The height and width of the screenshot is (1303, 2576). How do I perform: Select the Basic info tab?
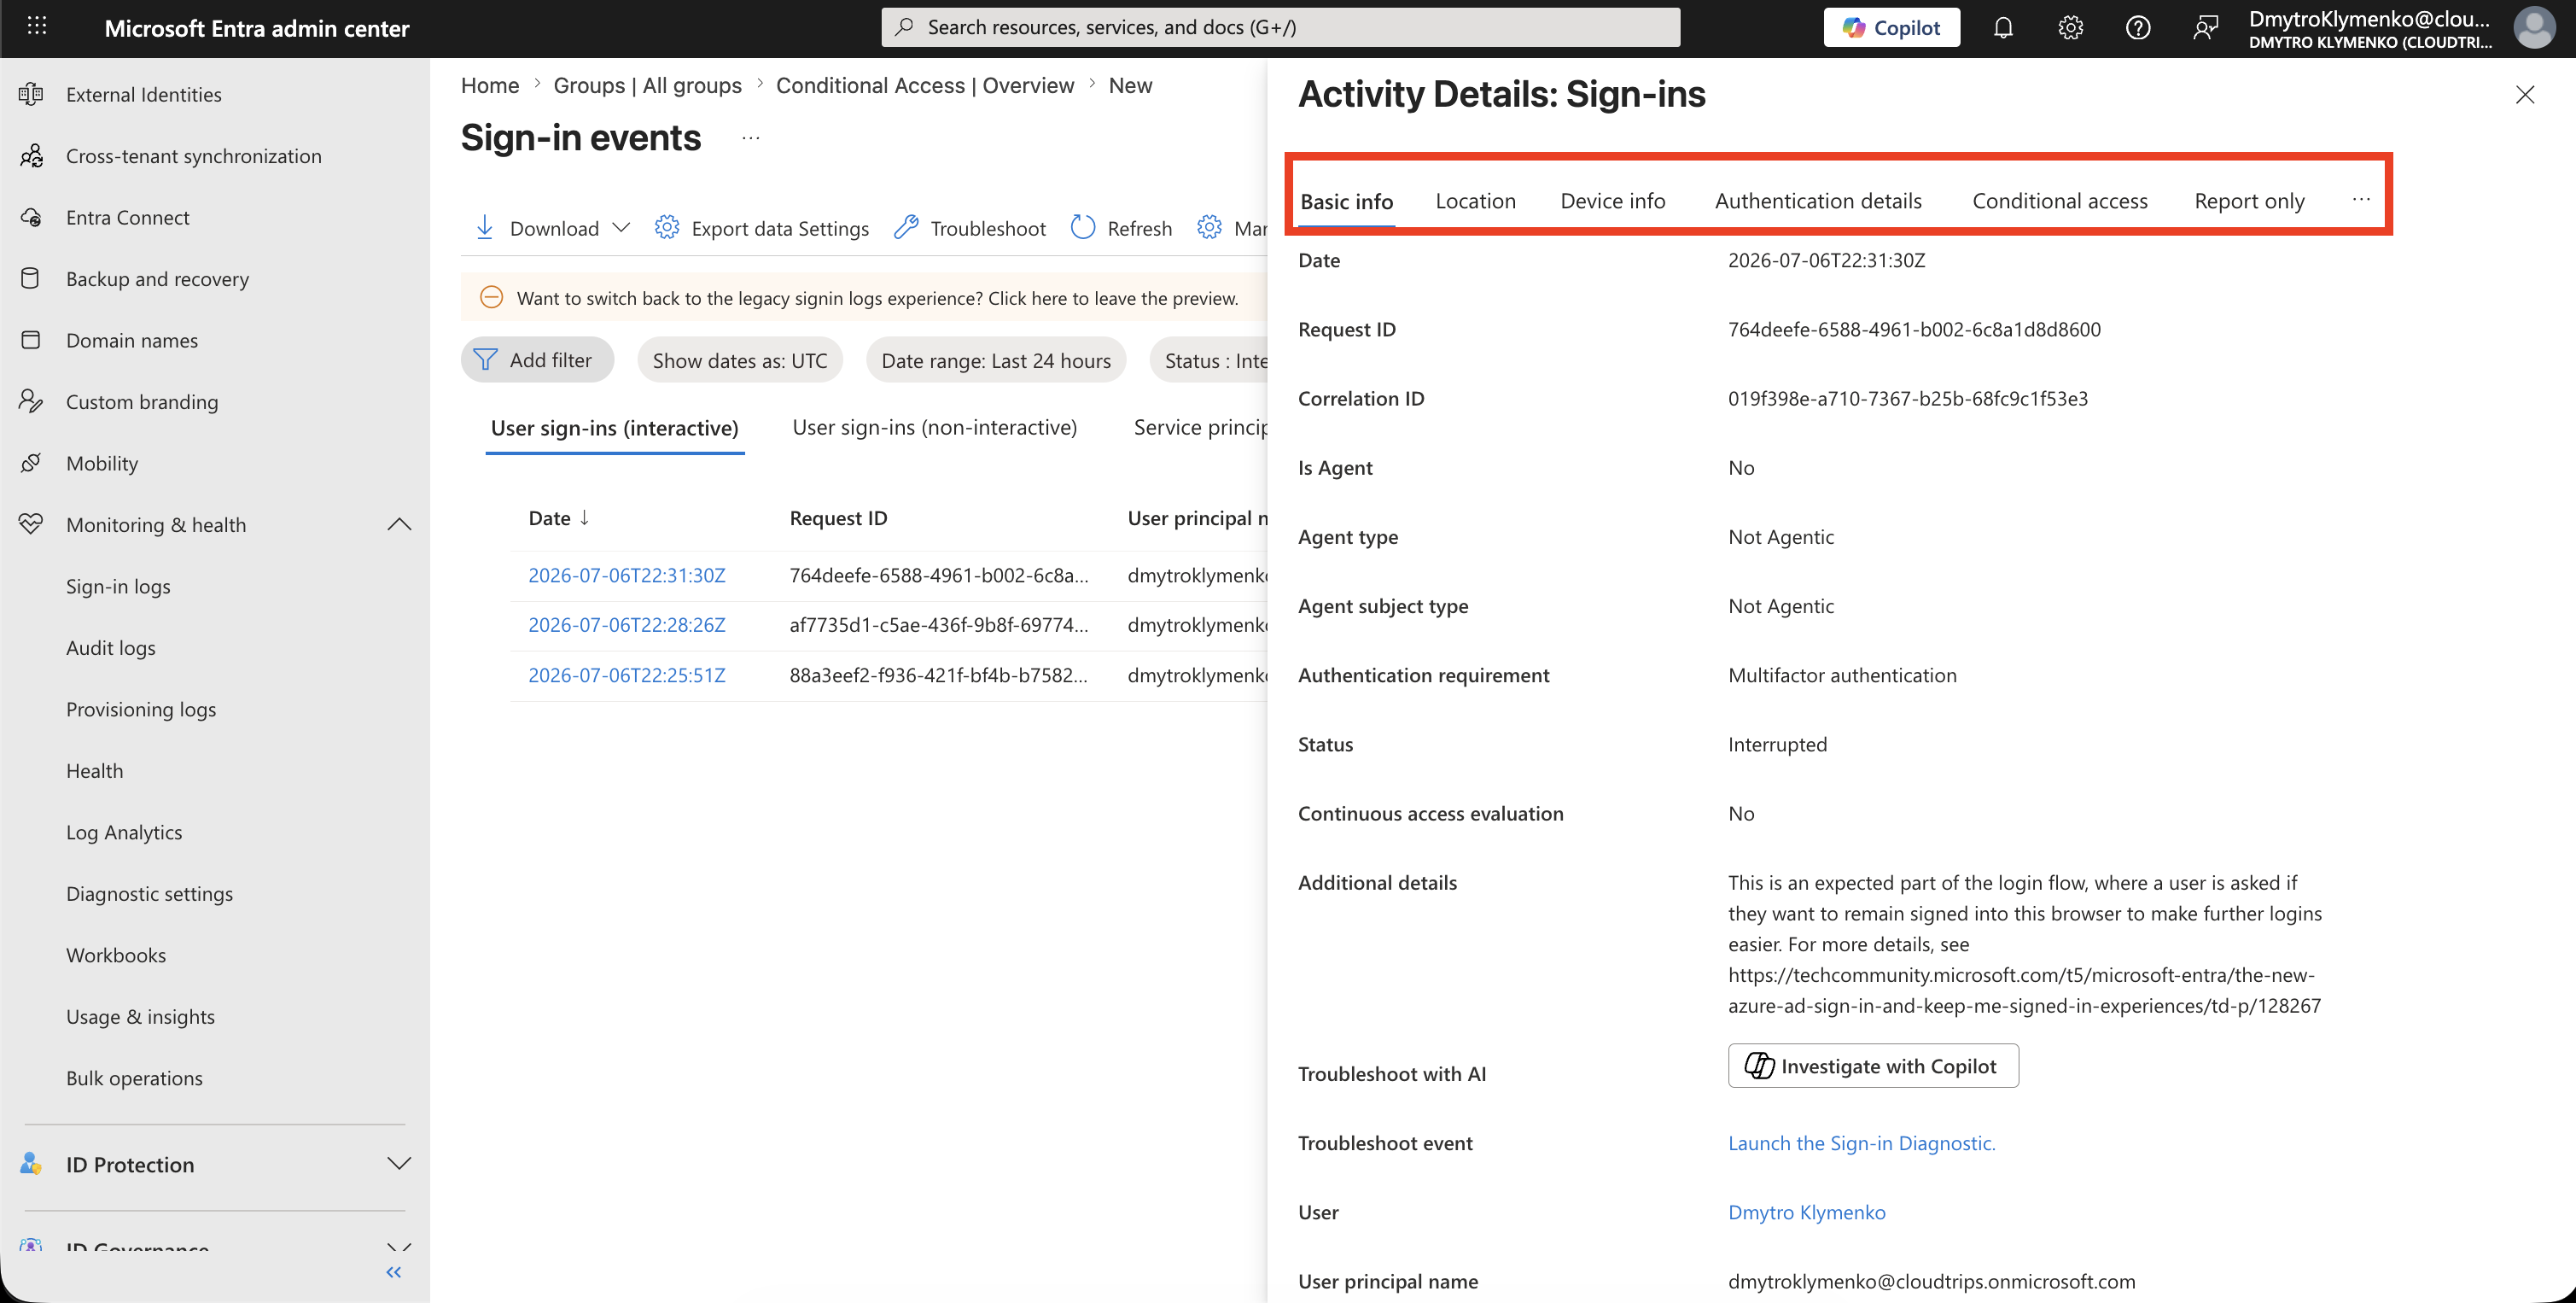(x=1347, y=201)
